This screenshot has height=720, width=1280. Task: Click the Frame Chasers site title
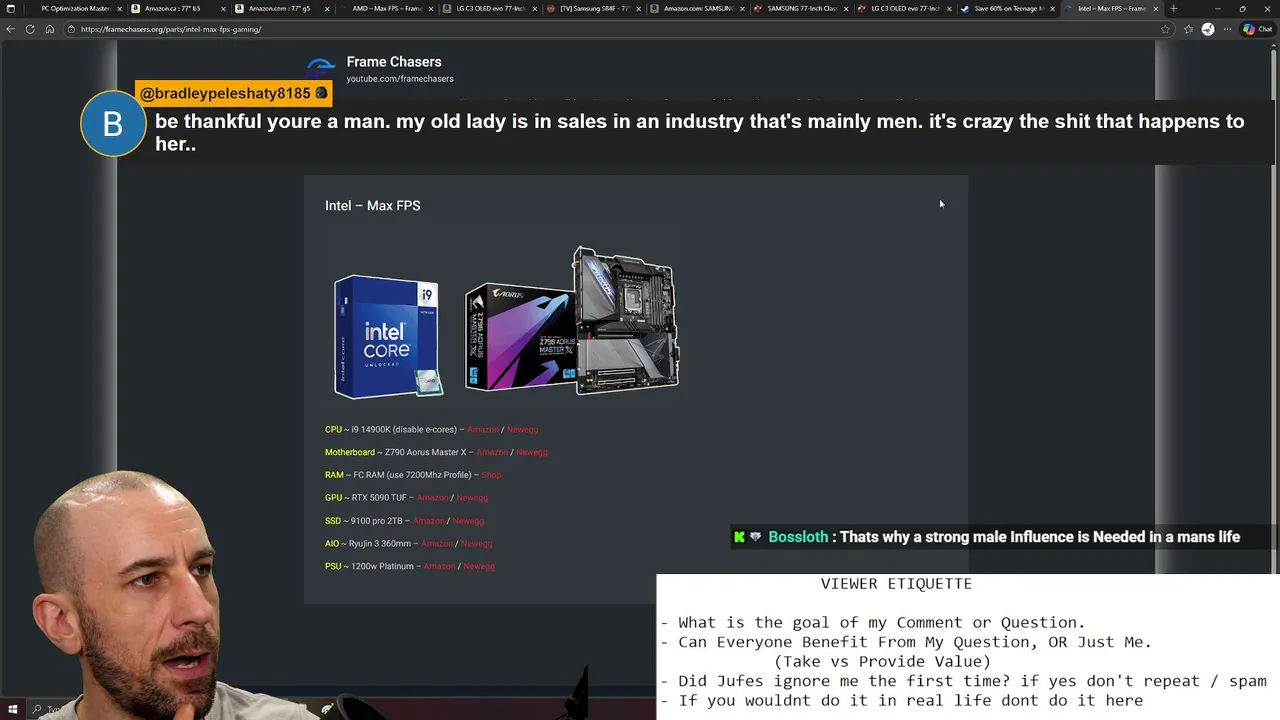point(394,62)
